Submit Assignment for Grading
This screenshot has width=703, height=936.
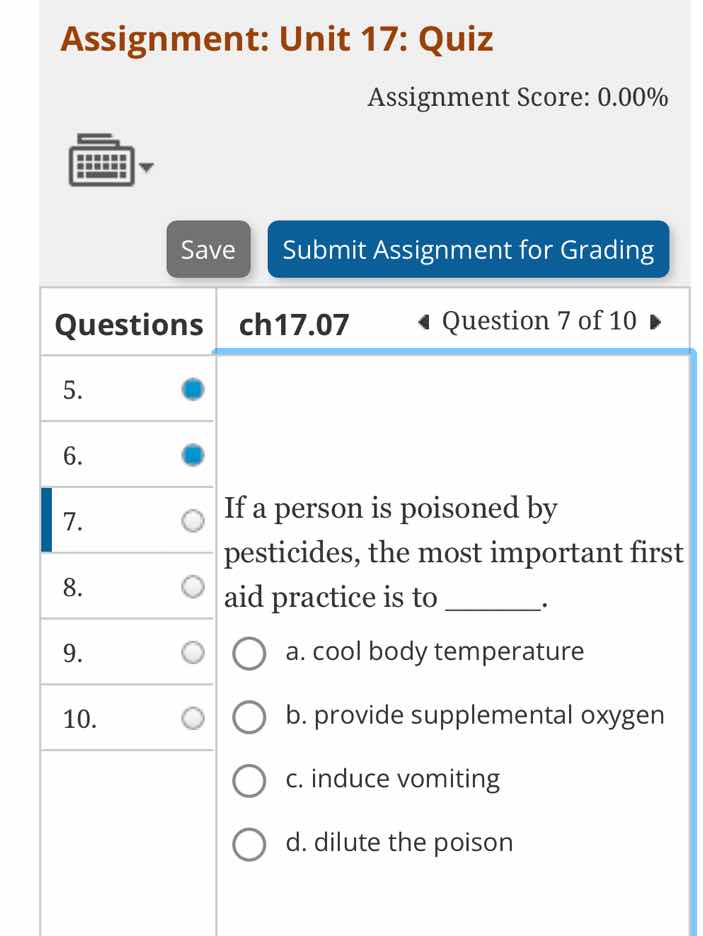click(x=468, y=250)
